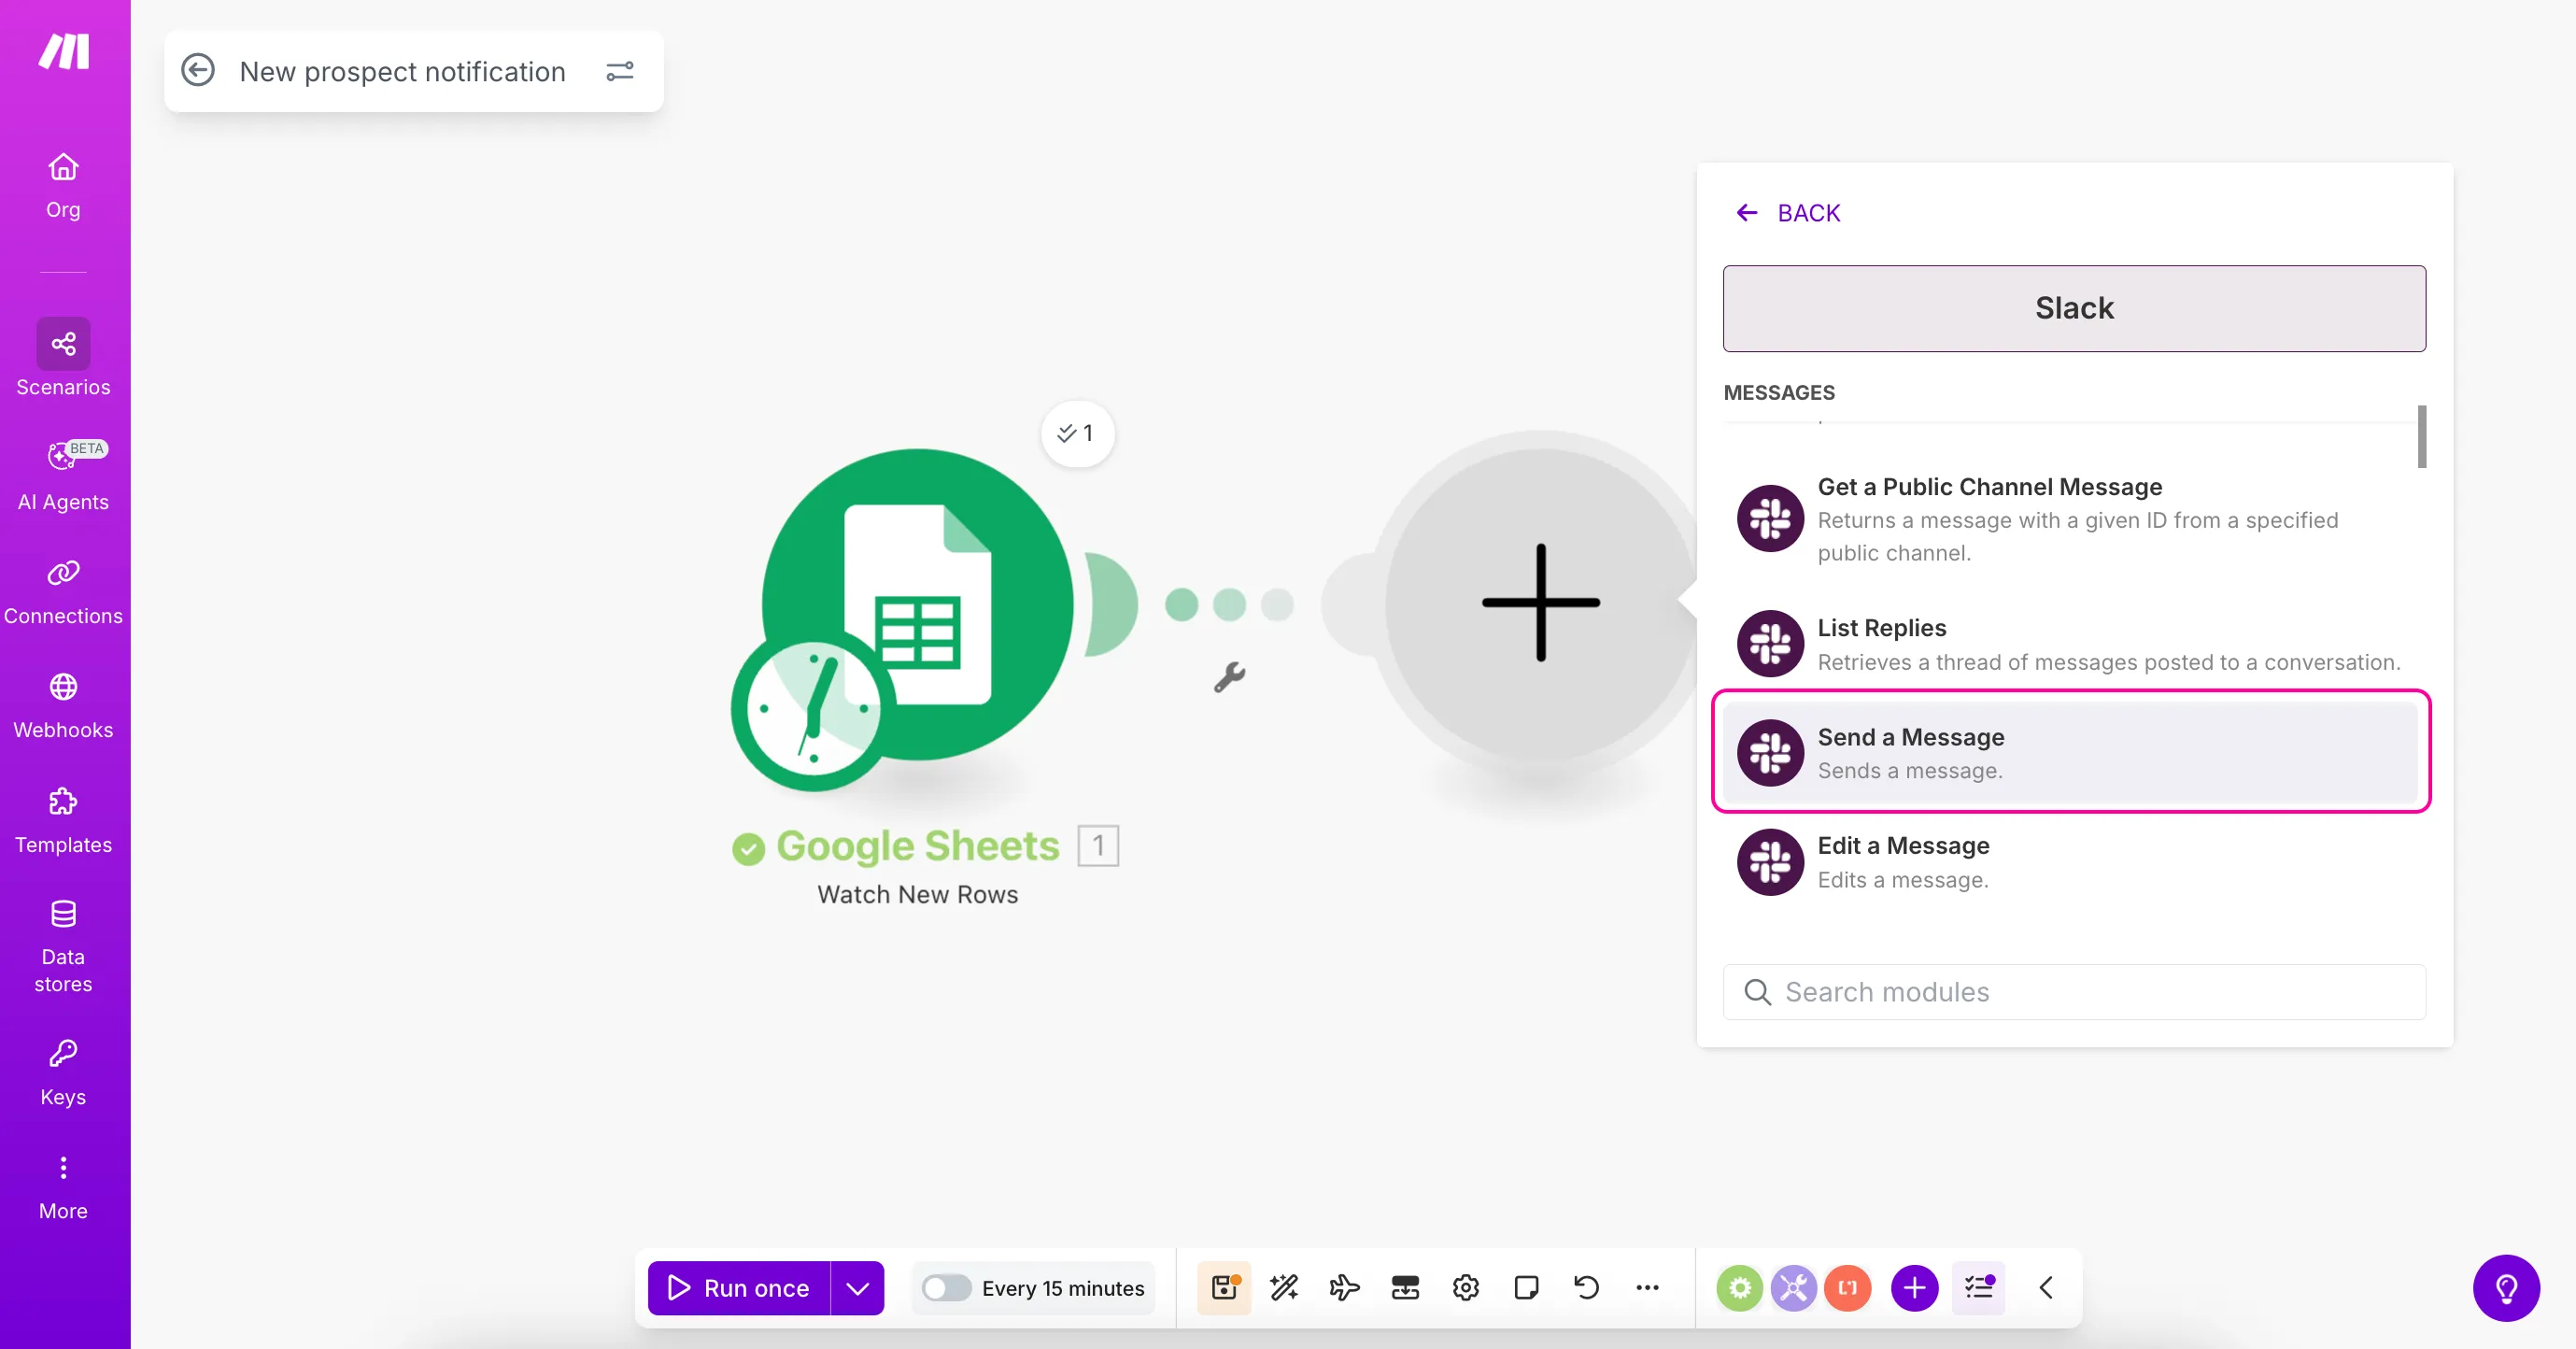Click the airplane explain flow icon
Screen dimensions: 2576x1349
1345,1288
